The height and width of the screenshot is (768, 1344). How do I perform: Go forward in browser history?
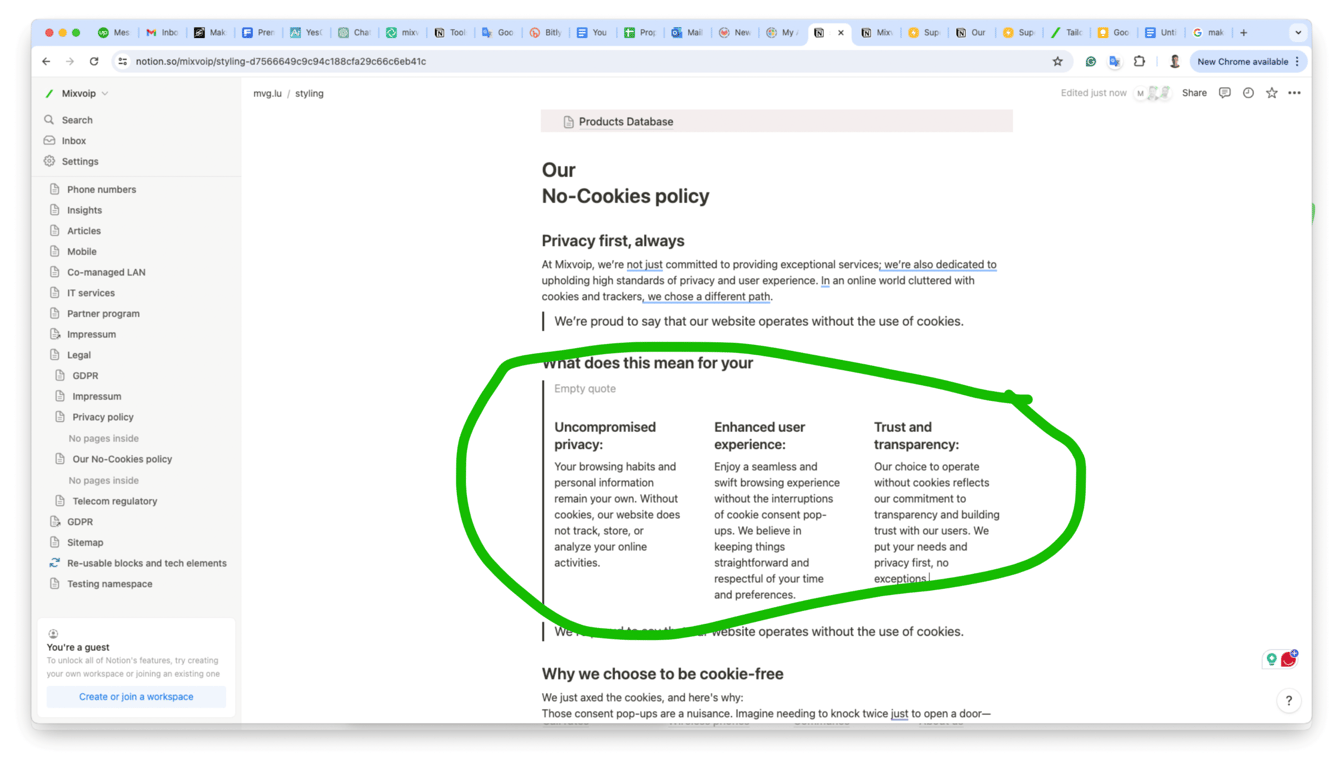tap(70, 61)
